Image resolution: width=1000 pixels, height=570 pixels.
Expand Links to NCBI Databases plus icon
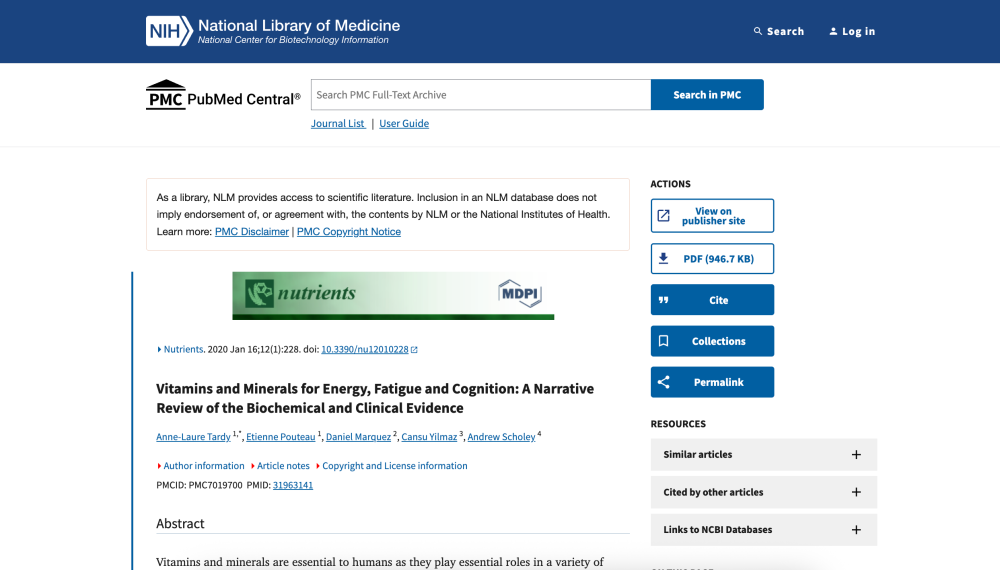[856, 530]
